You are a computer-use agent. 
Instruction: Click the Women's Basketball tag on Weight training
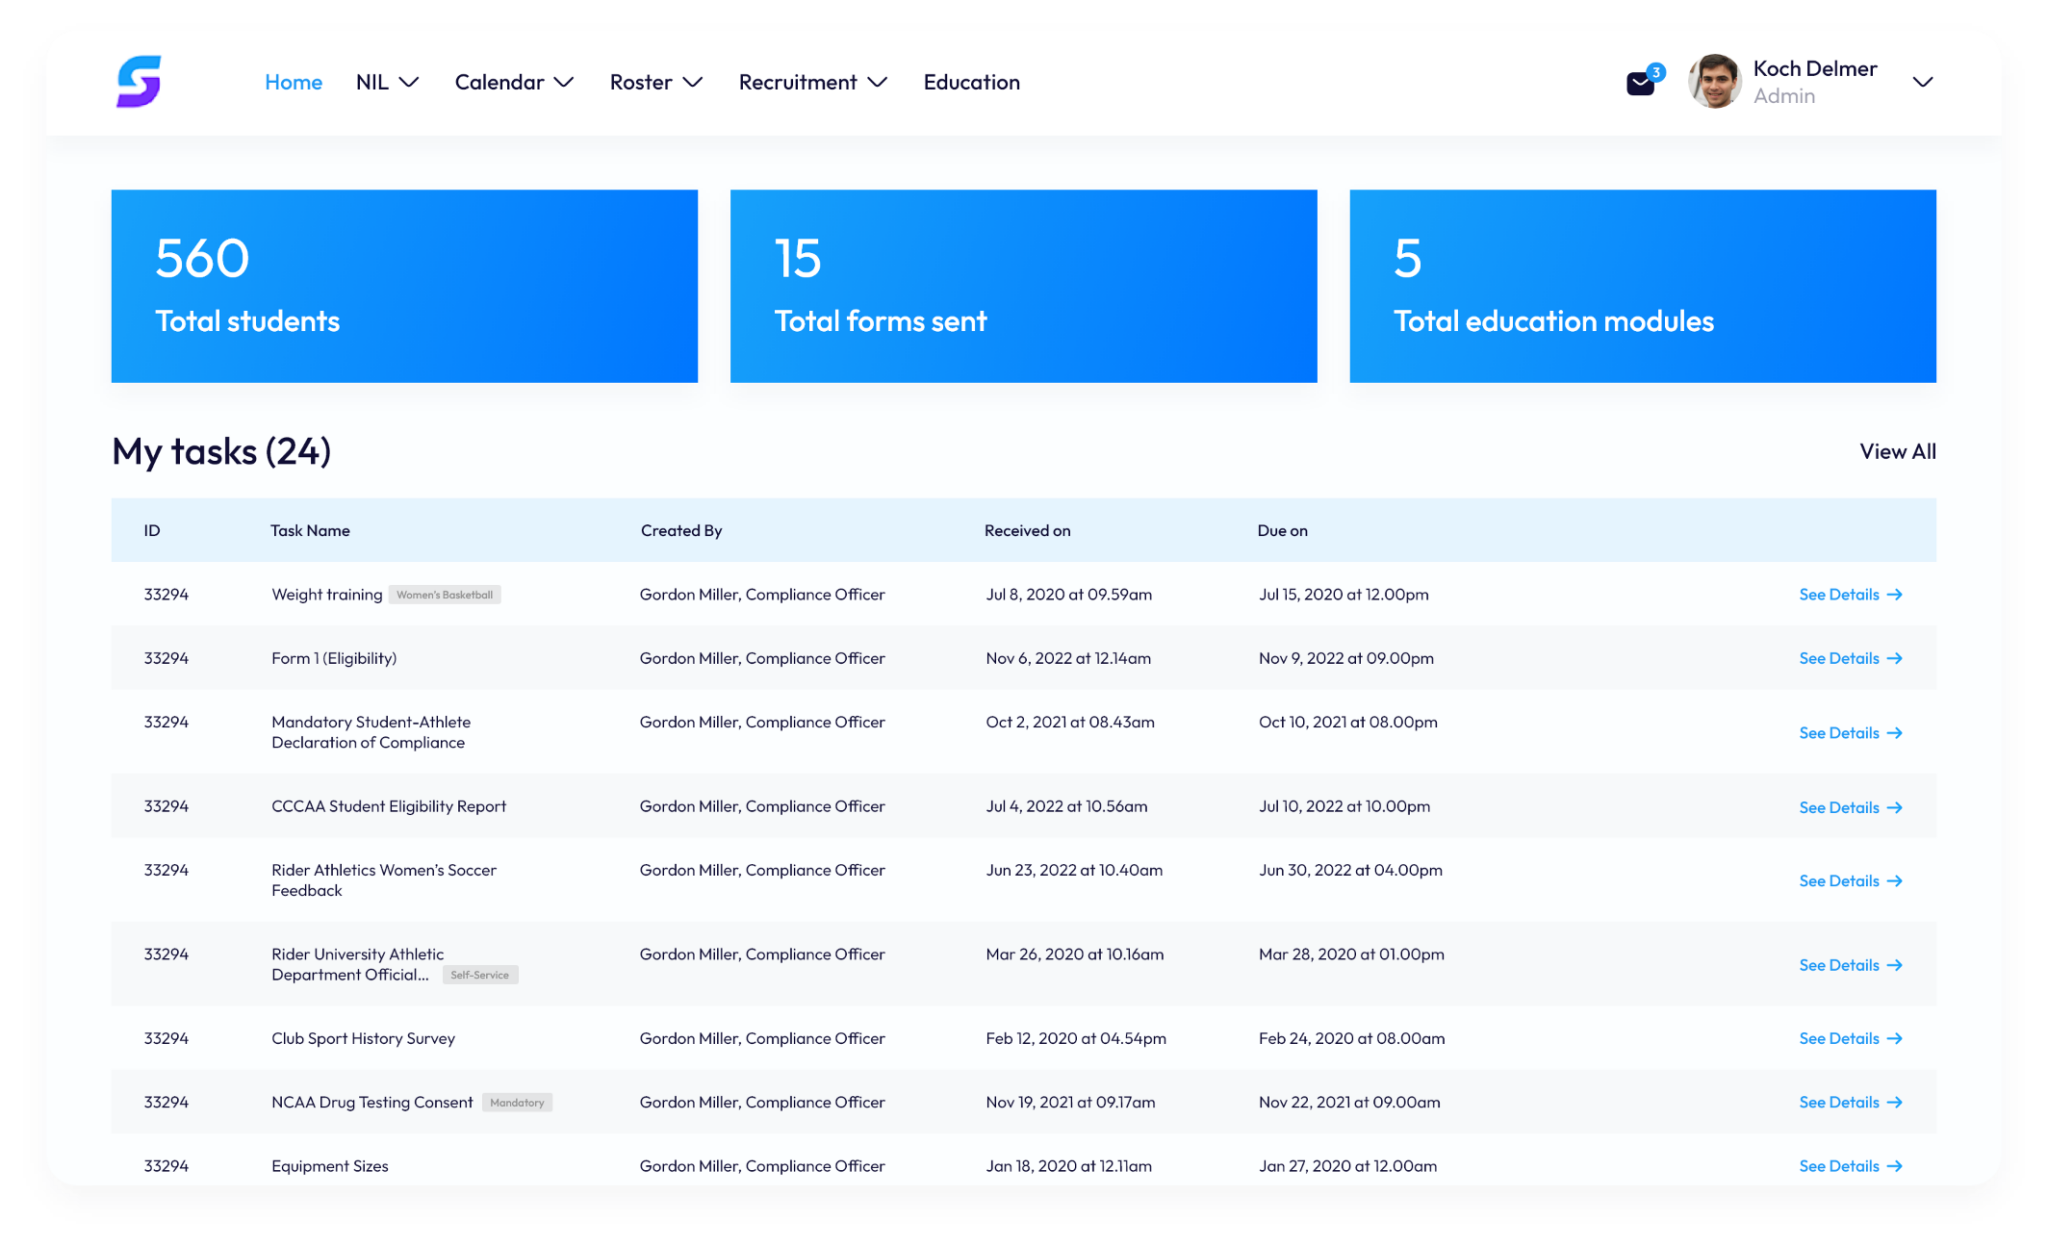pos(445,594)
